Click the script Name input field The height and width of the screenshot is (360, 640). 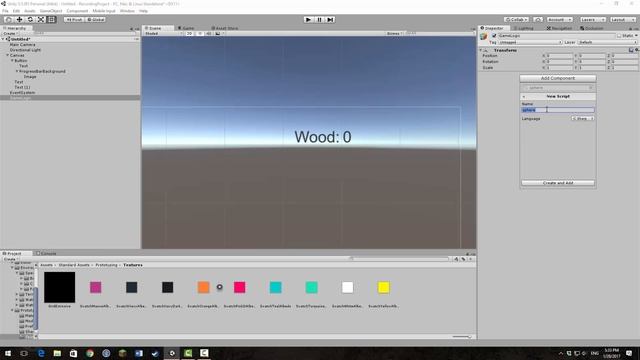coord(558,110)
